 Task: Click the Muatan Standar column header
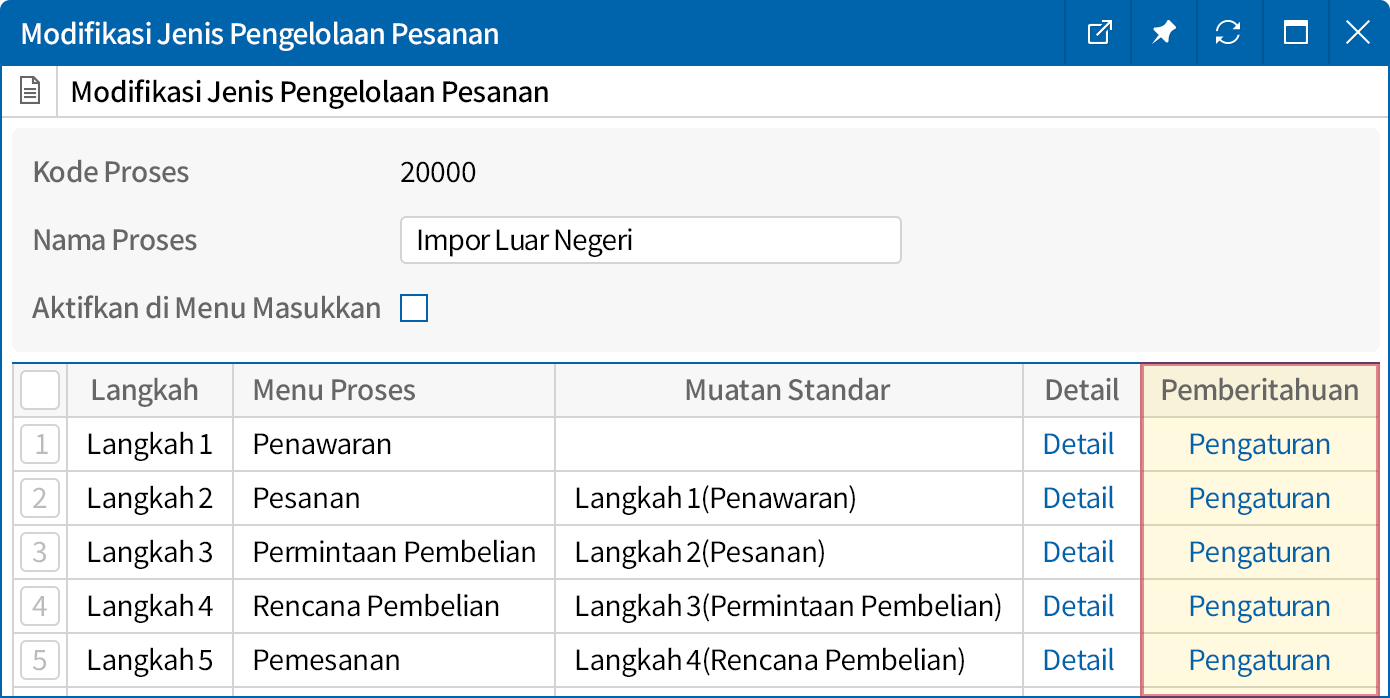click(x=787, y=390)
